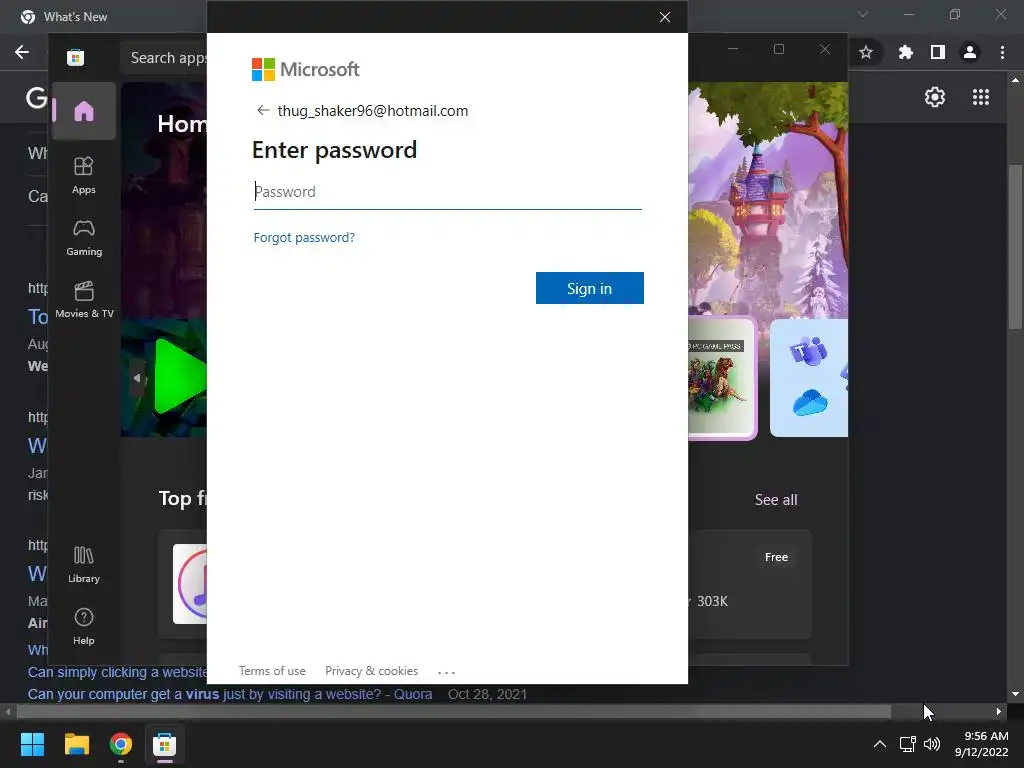Screen dimensions: 1024x768
Task: Open the Quora virus search result
Action: tap(230, 694)
